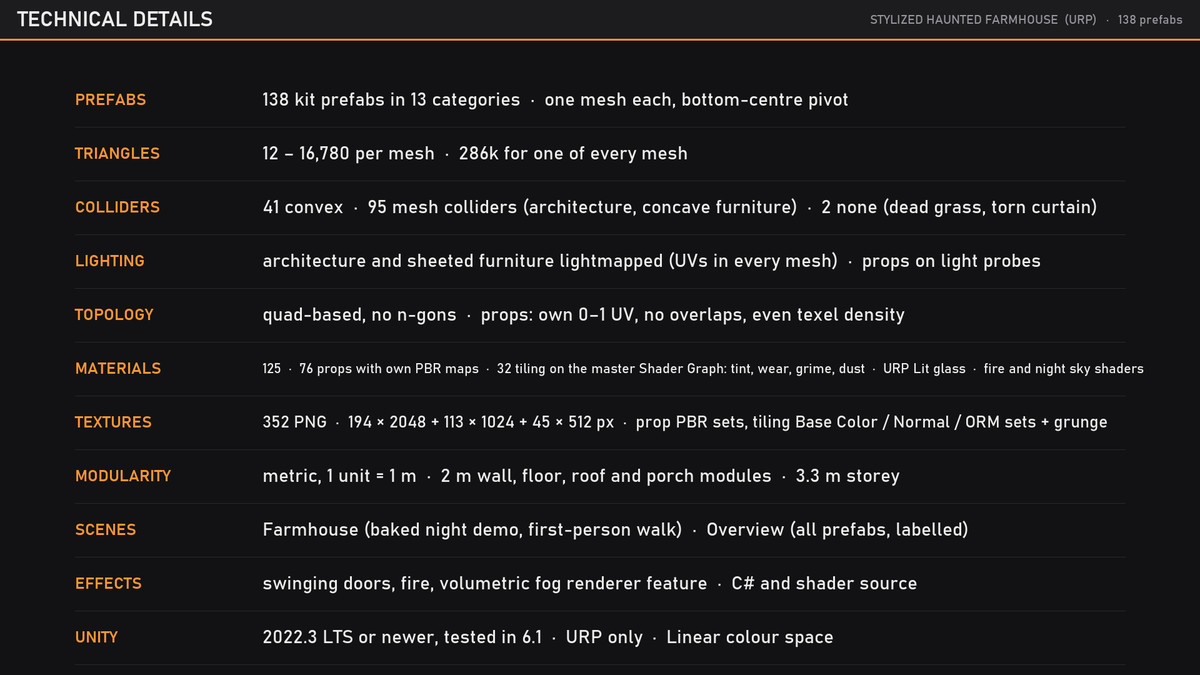1200x675 pixels.
Task: Select the PREFABS row label
Action: [x=110, y=100]
